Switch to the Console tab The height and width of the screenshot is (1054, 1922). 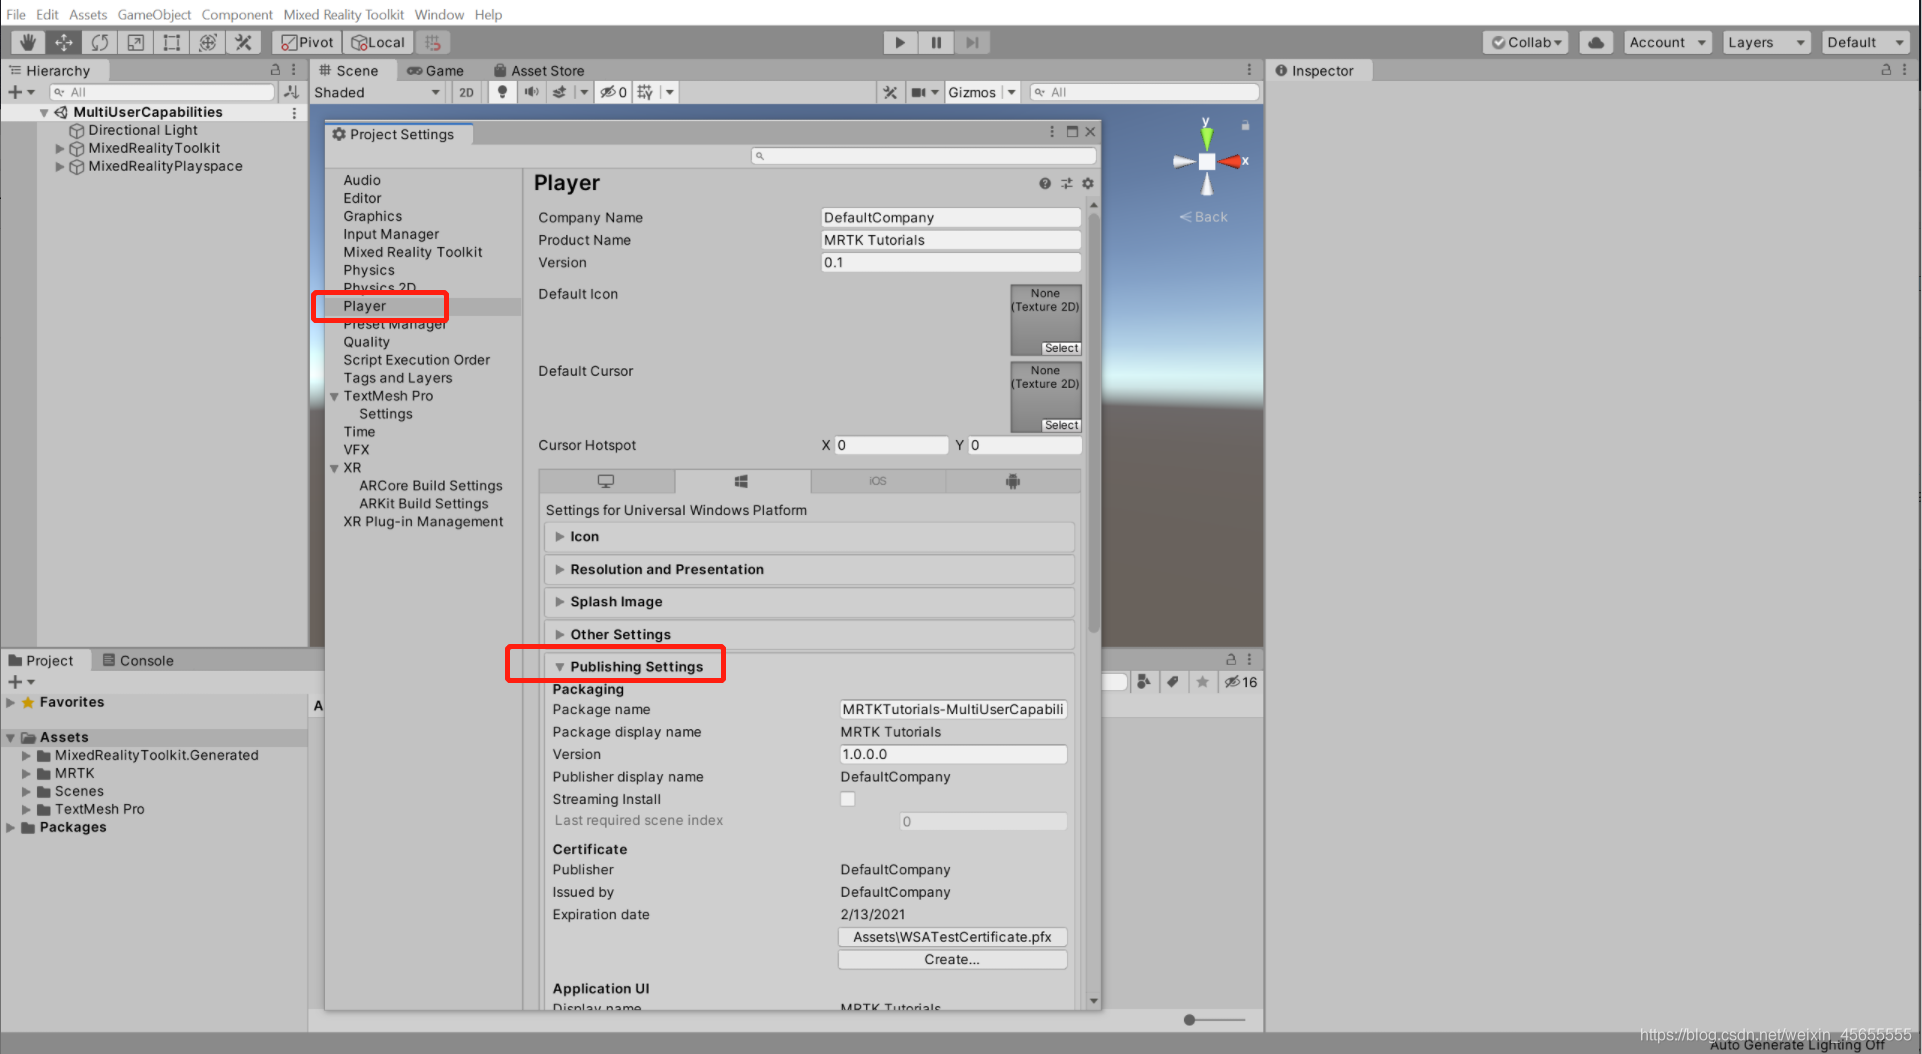click(x=138, y=660)
